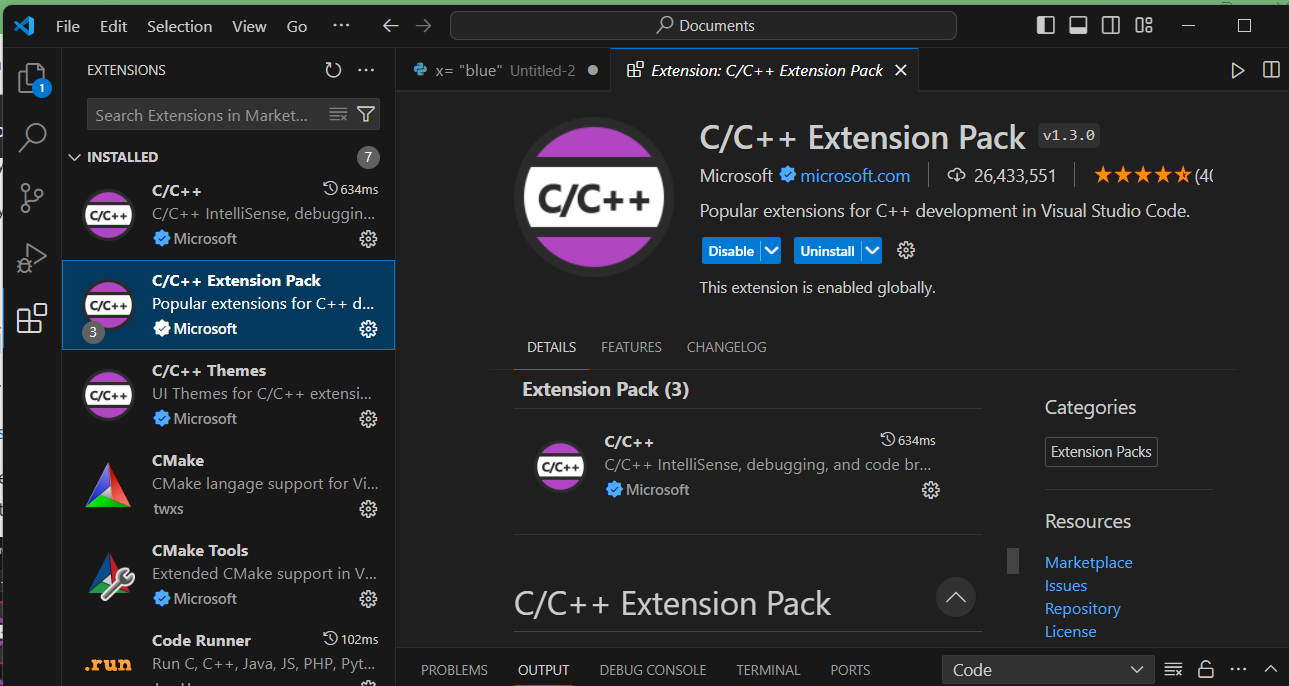1289x686 pixels.
Task: Open the View menu
Action: 250,26
